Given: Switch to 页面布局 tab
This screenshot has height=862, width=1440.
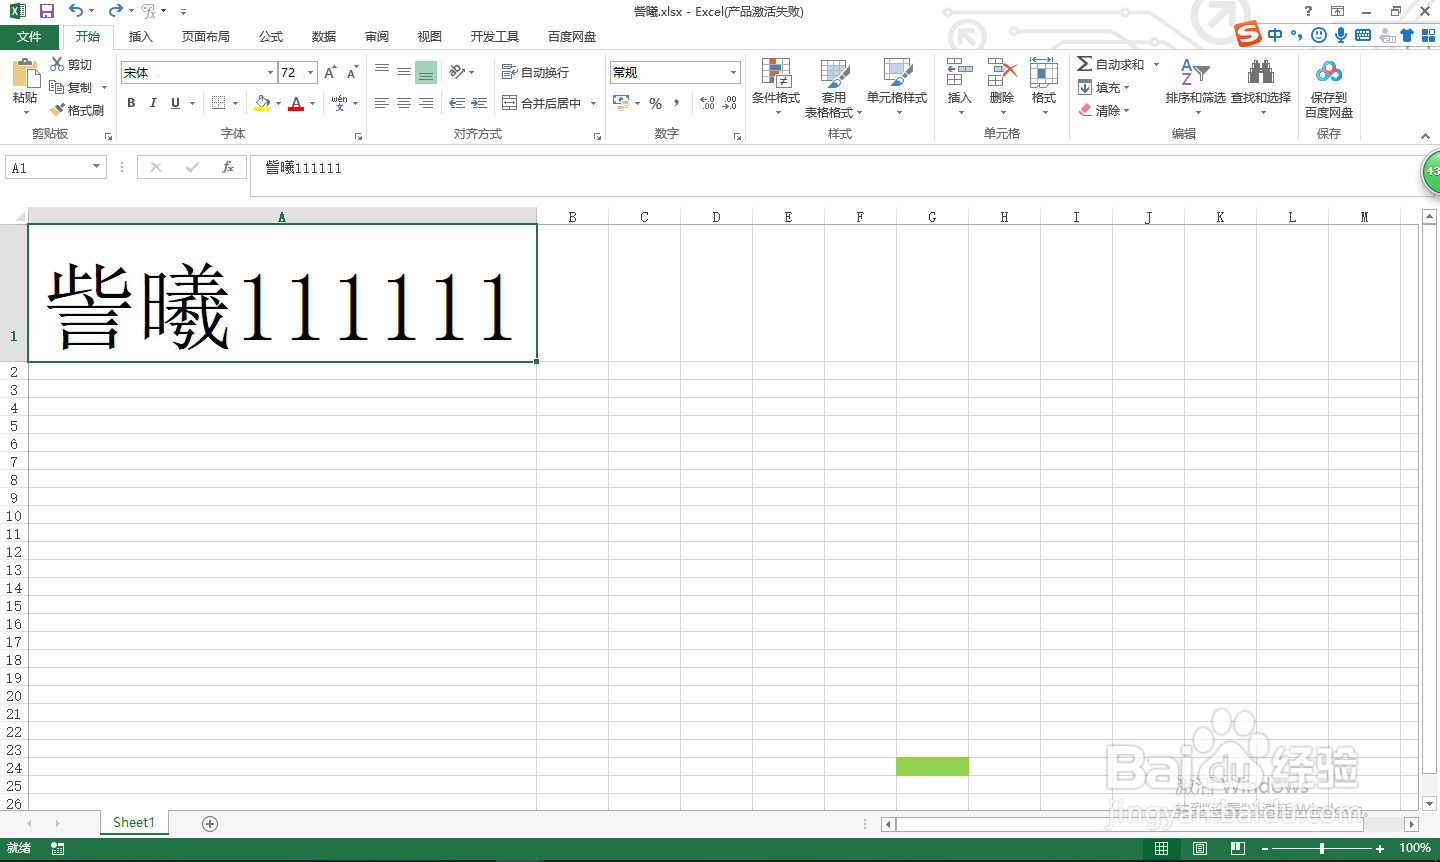Looking at the screenshot, I should click(x=206, y=37).
